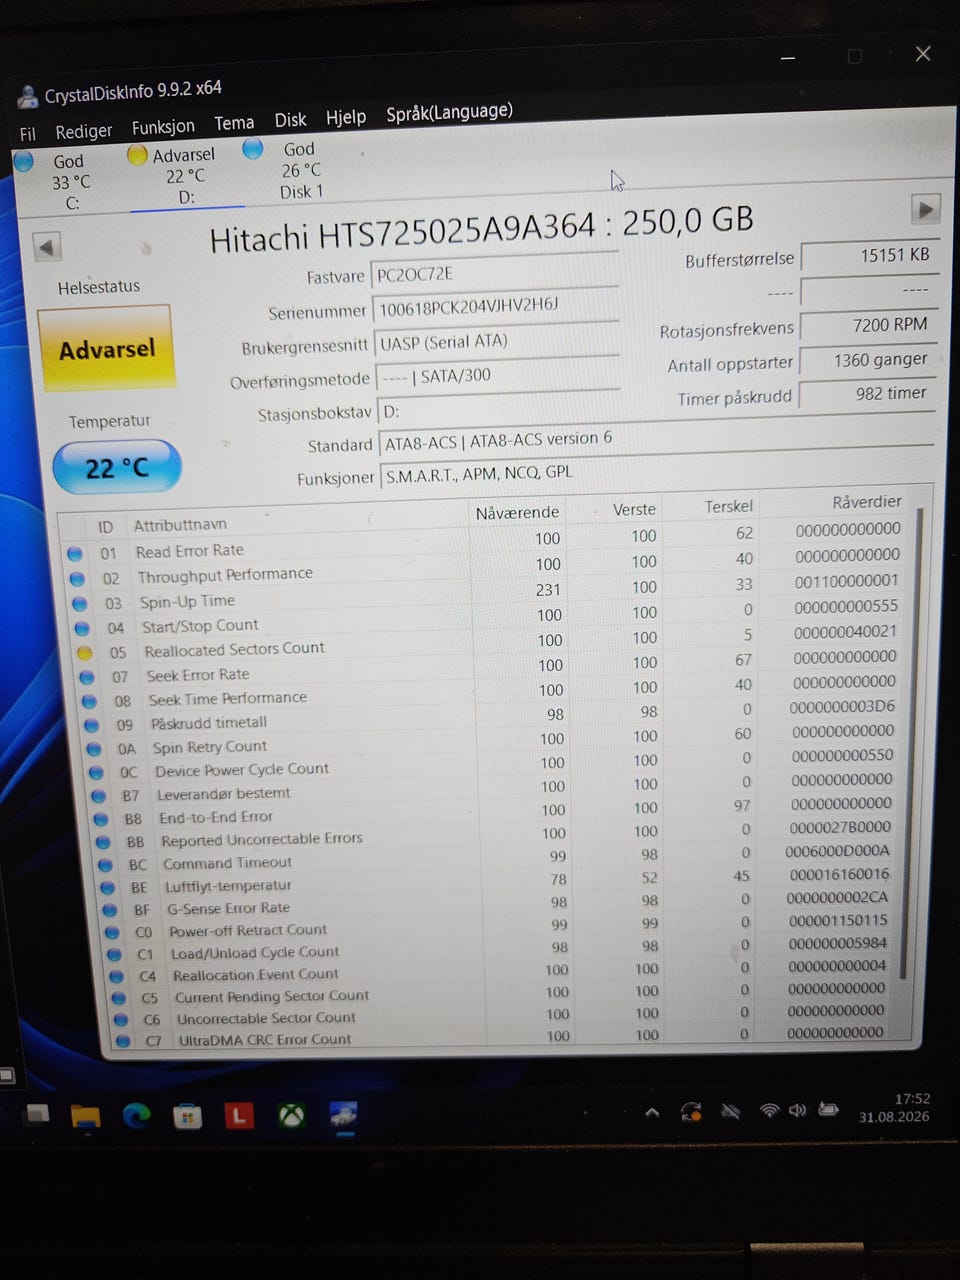960x1280 pixels.
Task: Open the Tema menu
Action: [x=234, y=123]
